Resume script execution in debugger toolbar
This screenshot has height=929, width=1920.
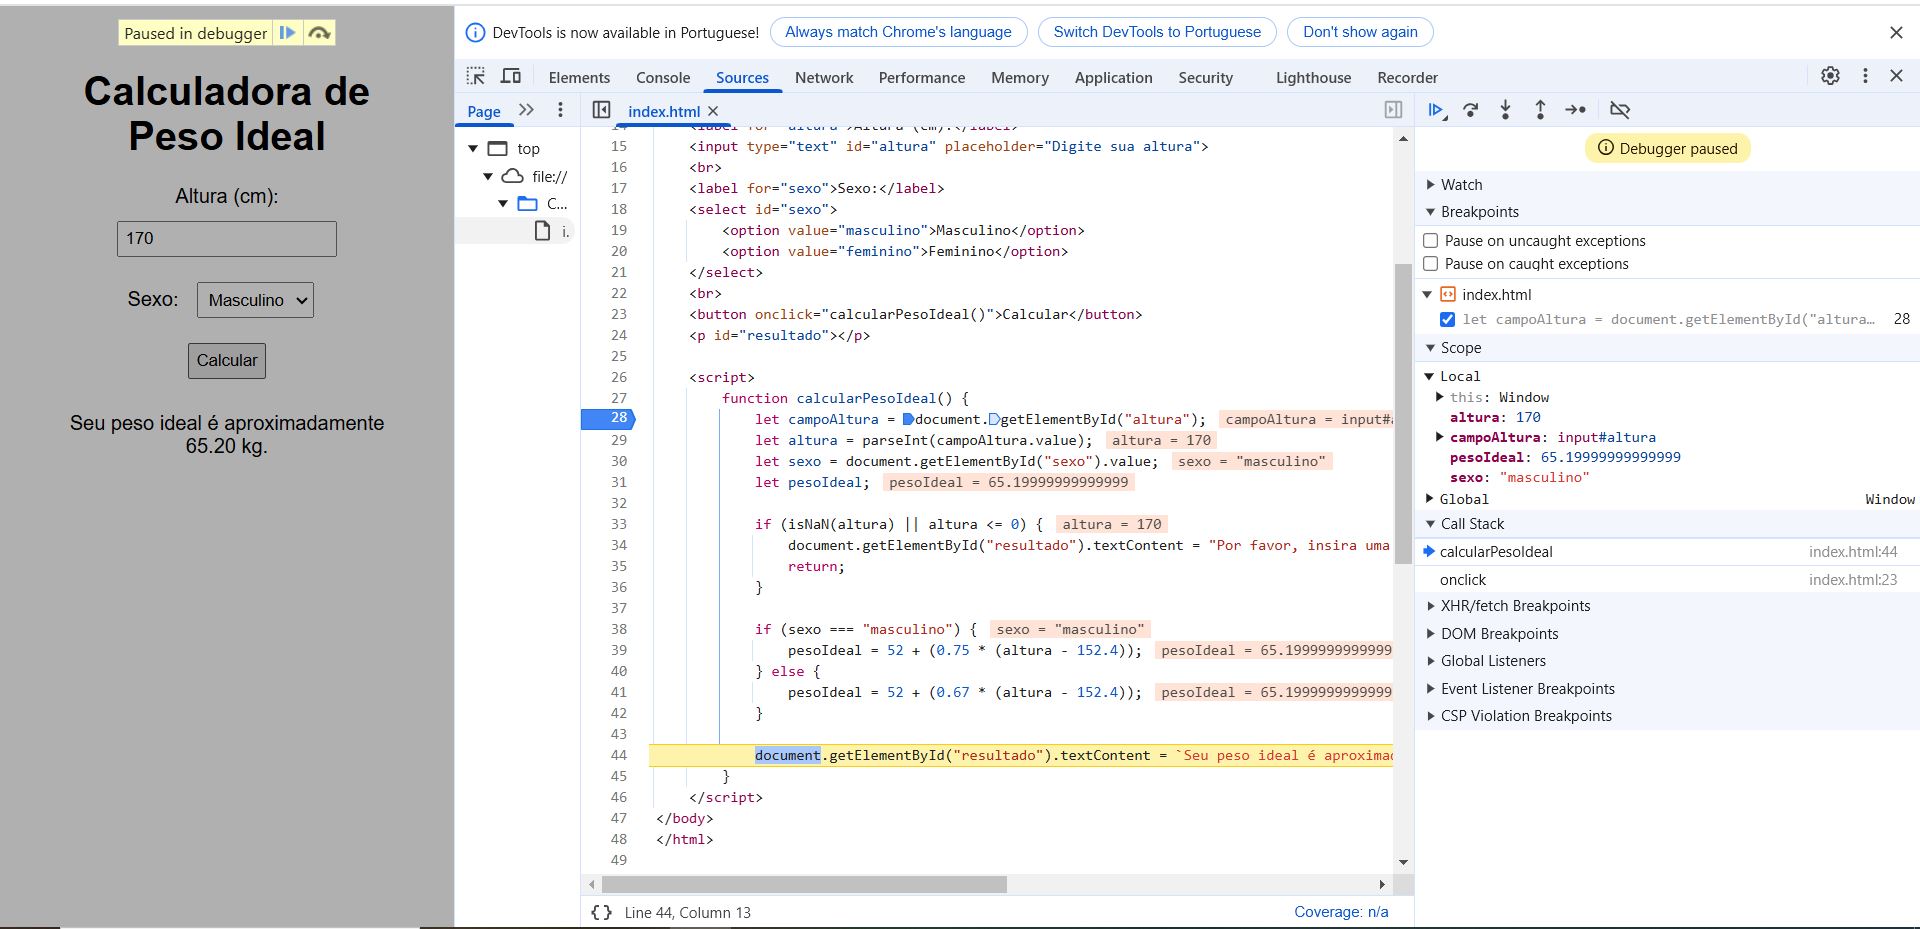tap(1436, 110)
